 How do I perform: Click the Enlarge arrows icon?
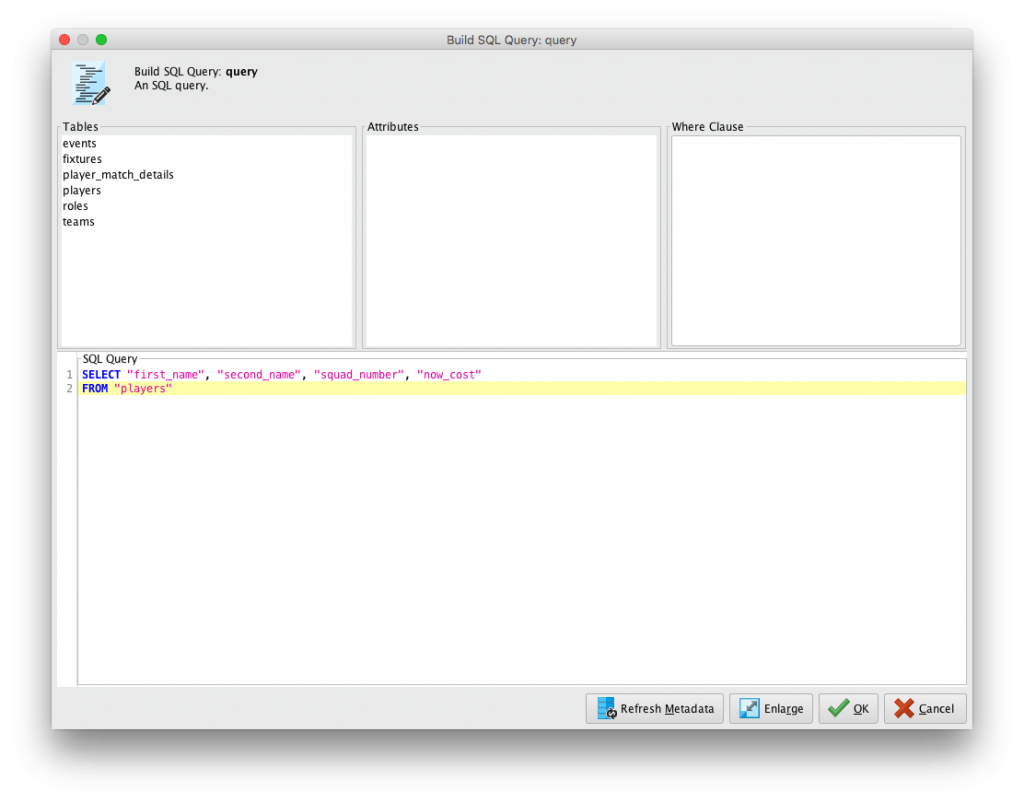pyautogui.click(x=749, y=709)
